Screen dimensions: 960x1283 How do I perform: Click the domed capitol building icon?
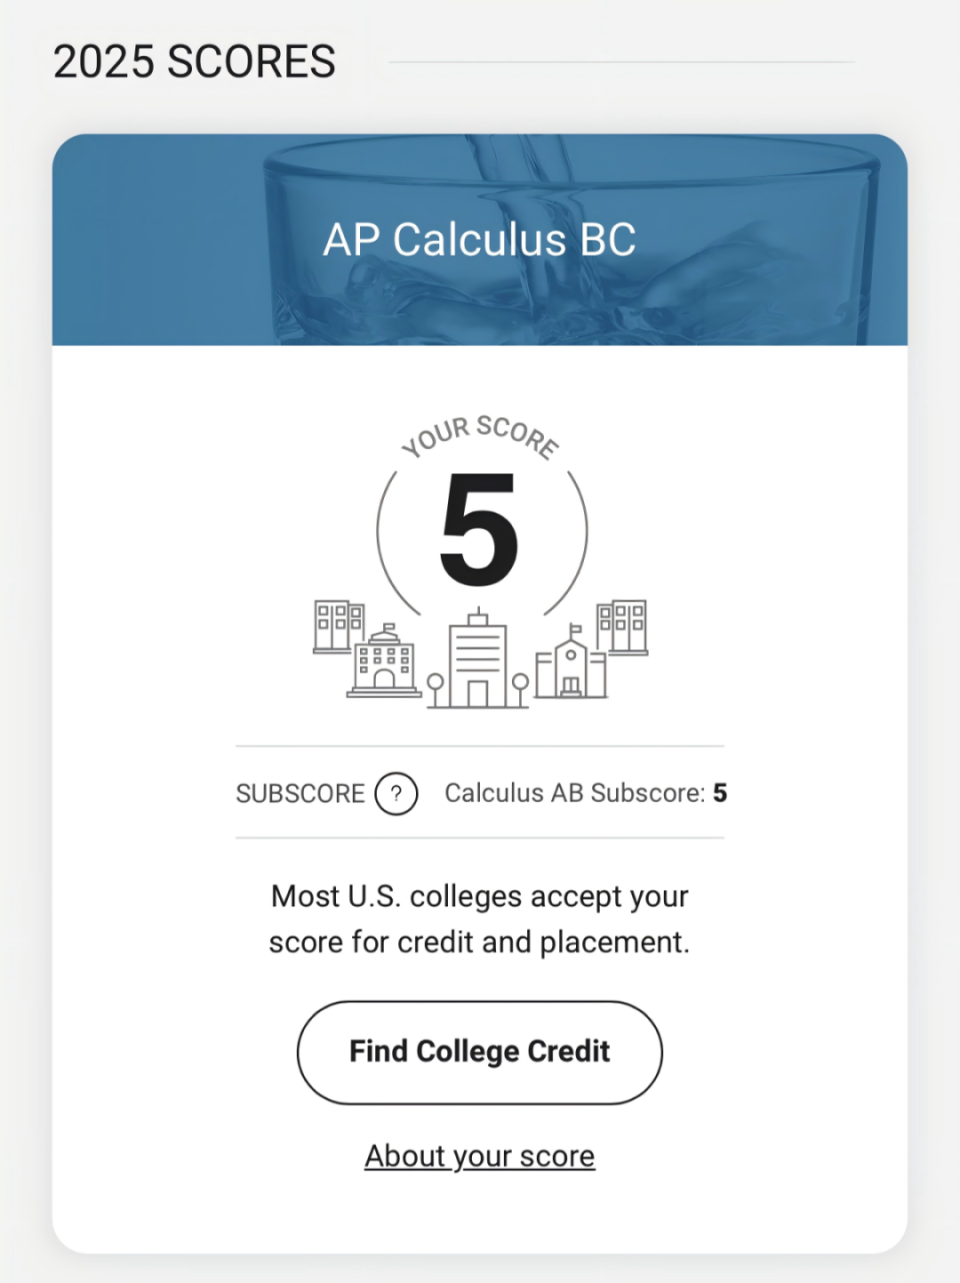(384, 661)
